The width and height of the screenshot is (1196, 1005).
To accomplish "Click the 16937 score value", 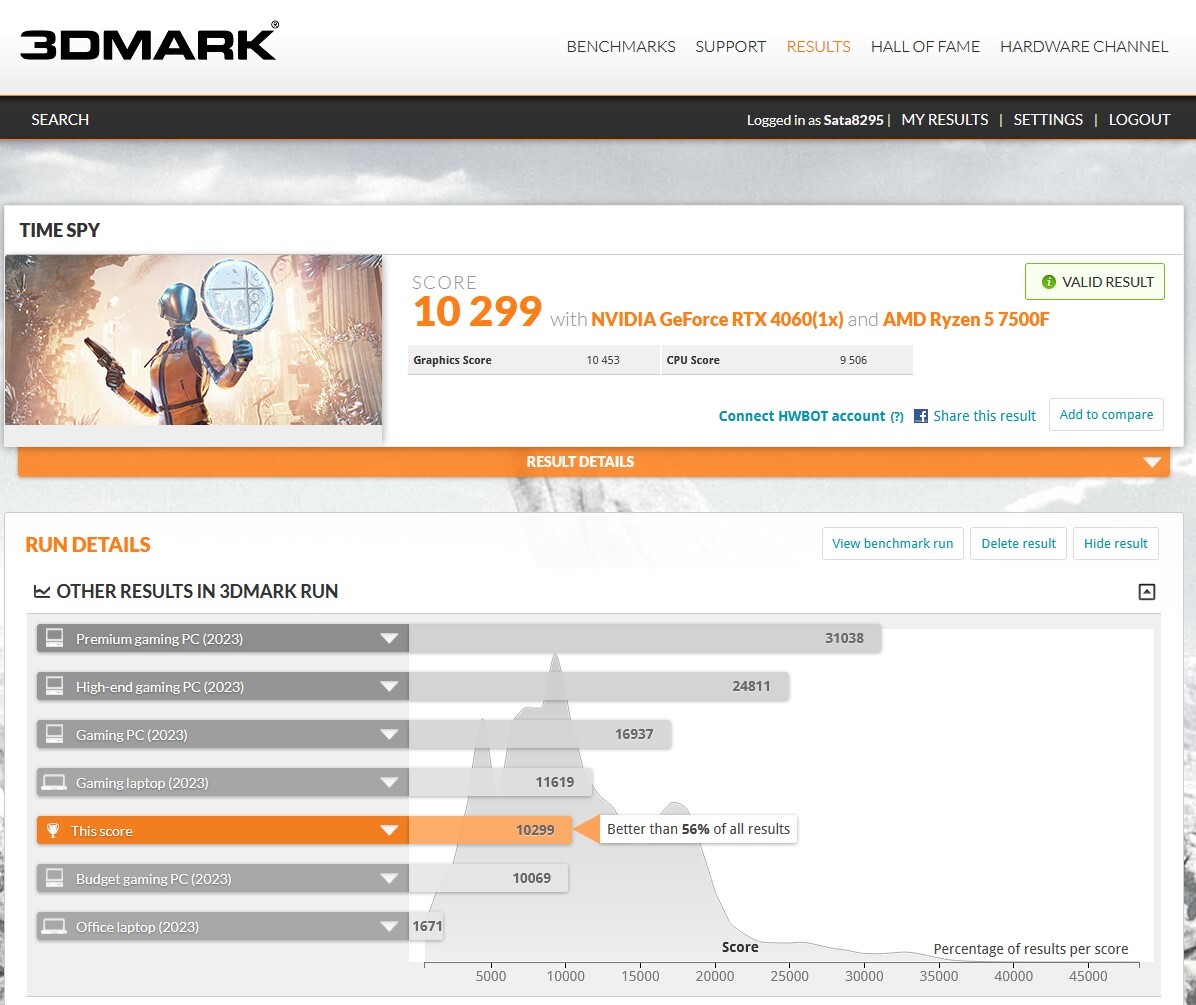I will [x=634, y=734].
